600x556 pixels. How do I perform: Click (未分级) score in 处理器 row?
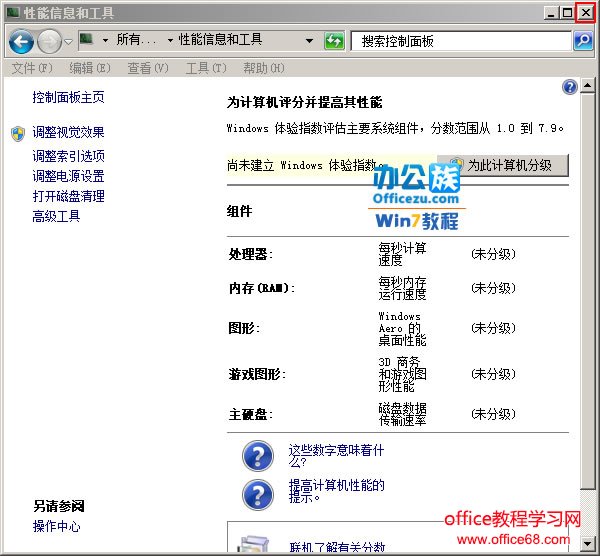click(493, 254)
